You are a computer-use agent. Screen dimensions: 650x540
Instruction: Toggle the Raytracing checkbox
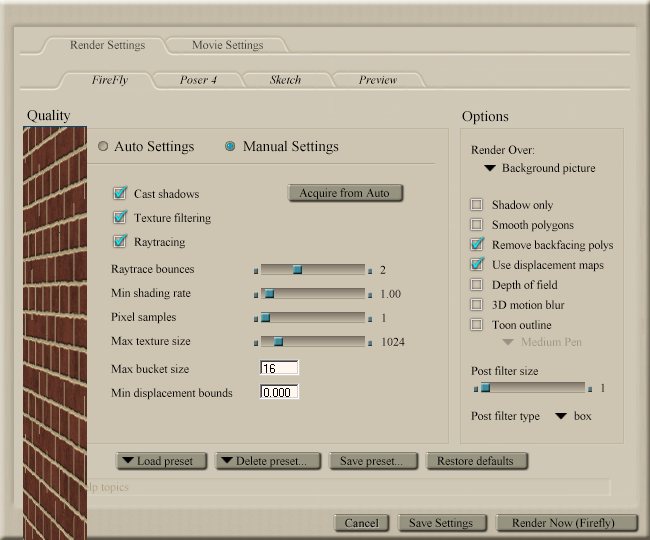[x=121, y=242]
